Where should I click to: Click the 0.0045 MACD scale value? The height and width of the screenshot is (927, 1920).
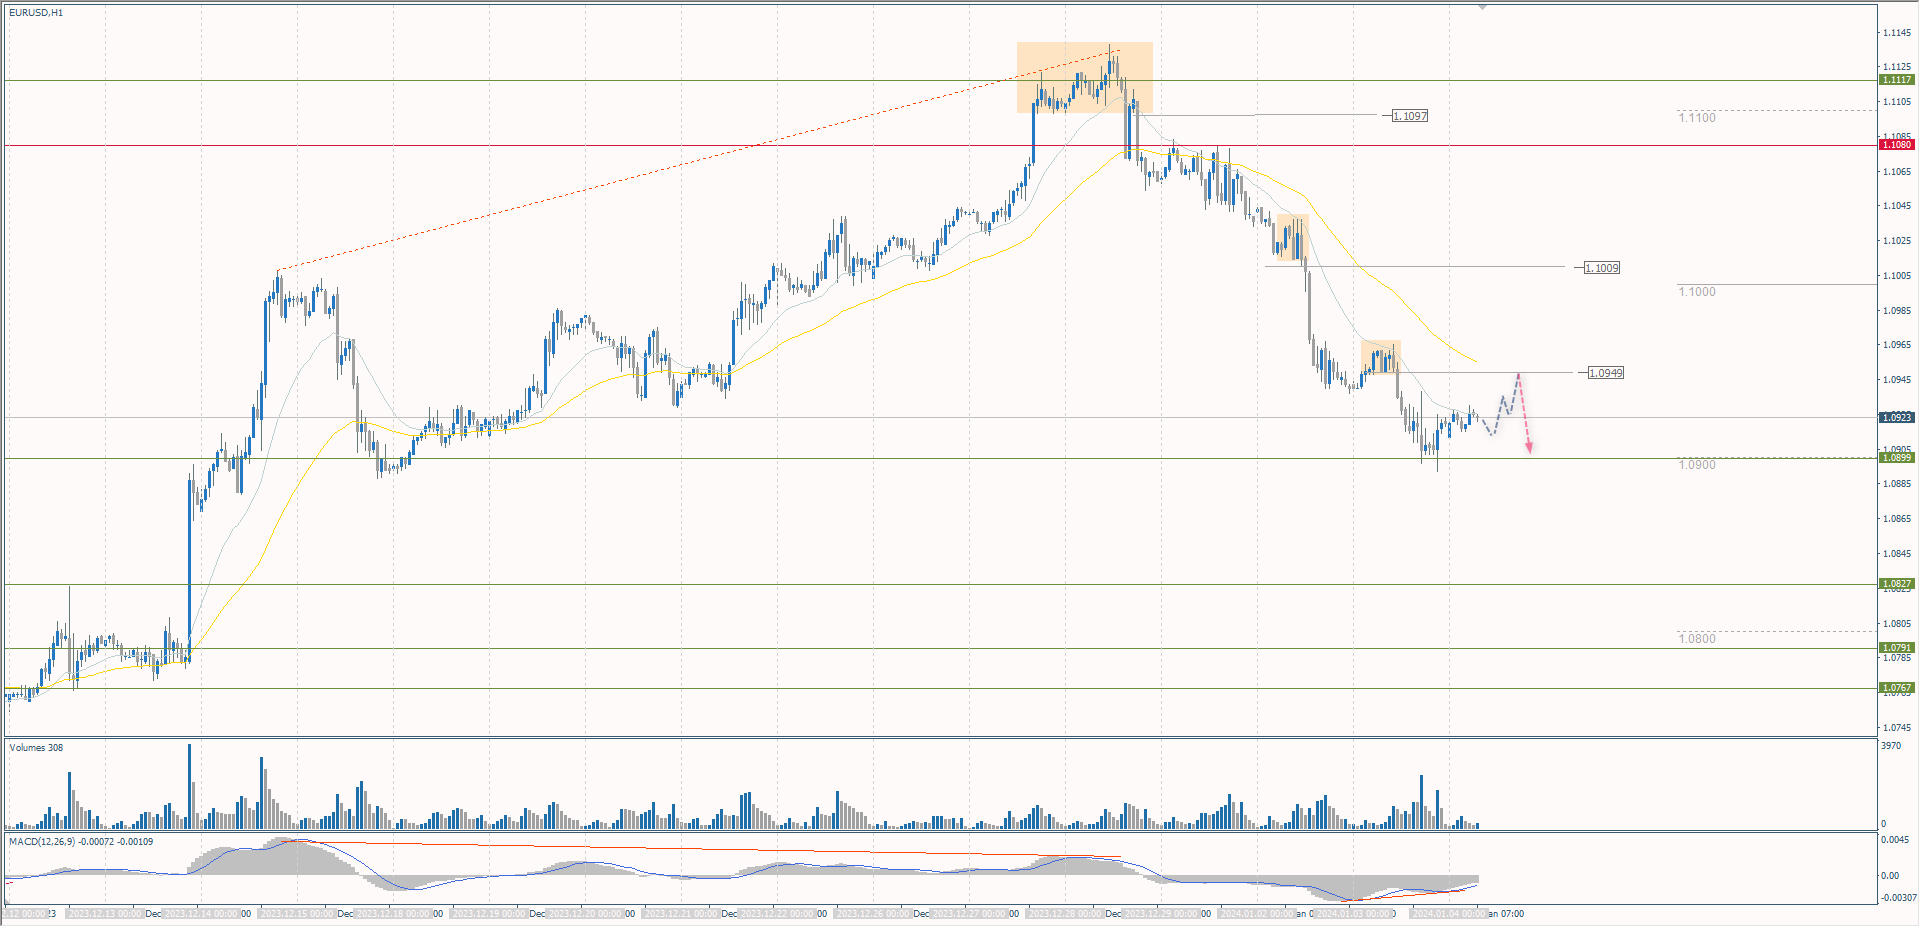(x=1895, y=840)
